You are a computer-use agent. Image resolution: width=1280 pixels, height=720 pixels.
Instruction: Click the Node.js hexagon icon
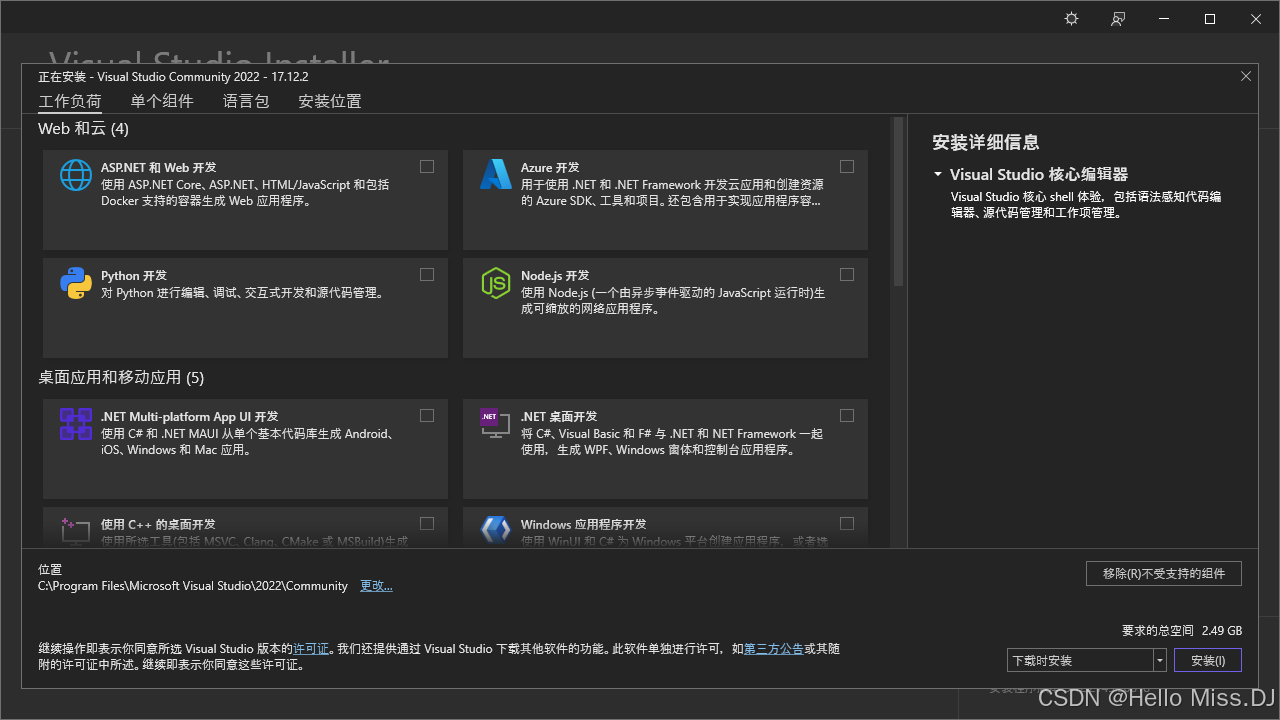(496, 283)
